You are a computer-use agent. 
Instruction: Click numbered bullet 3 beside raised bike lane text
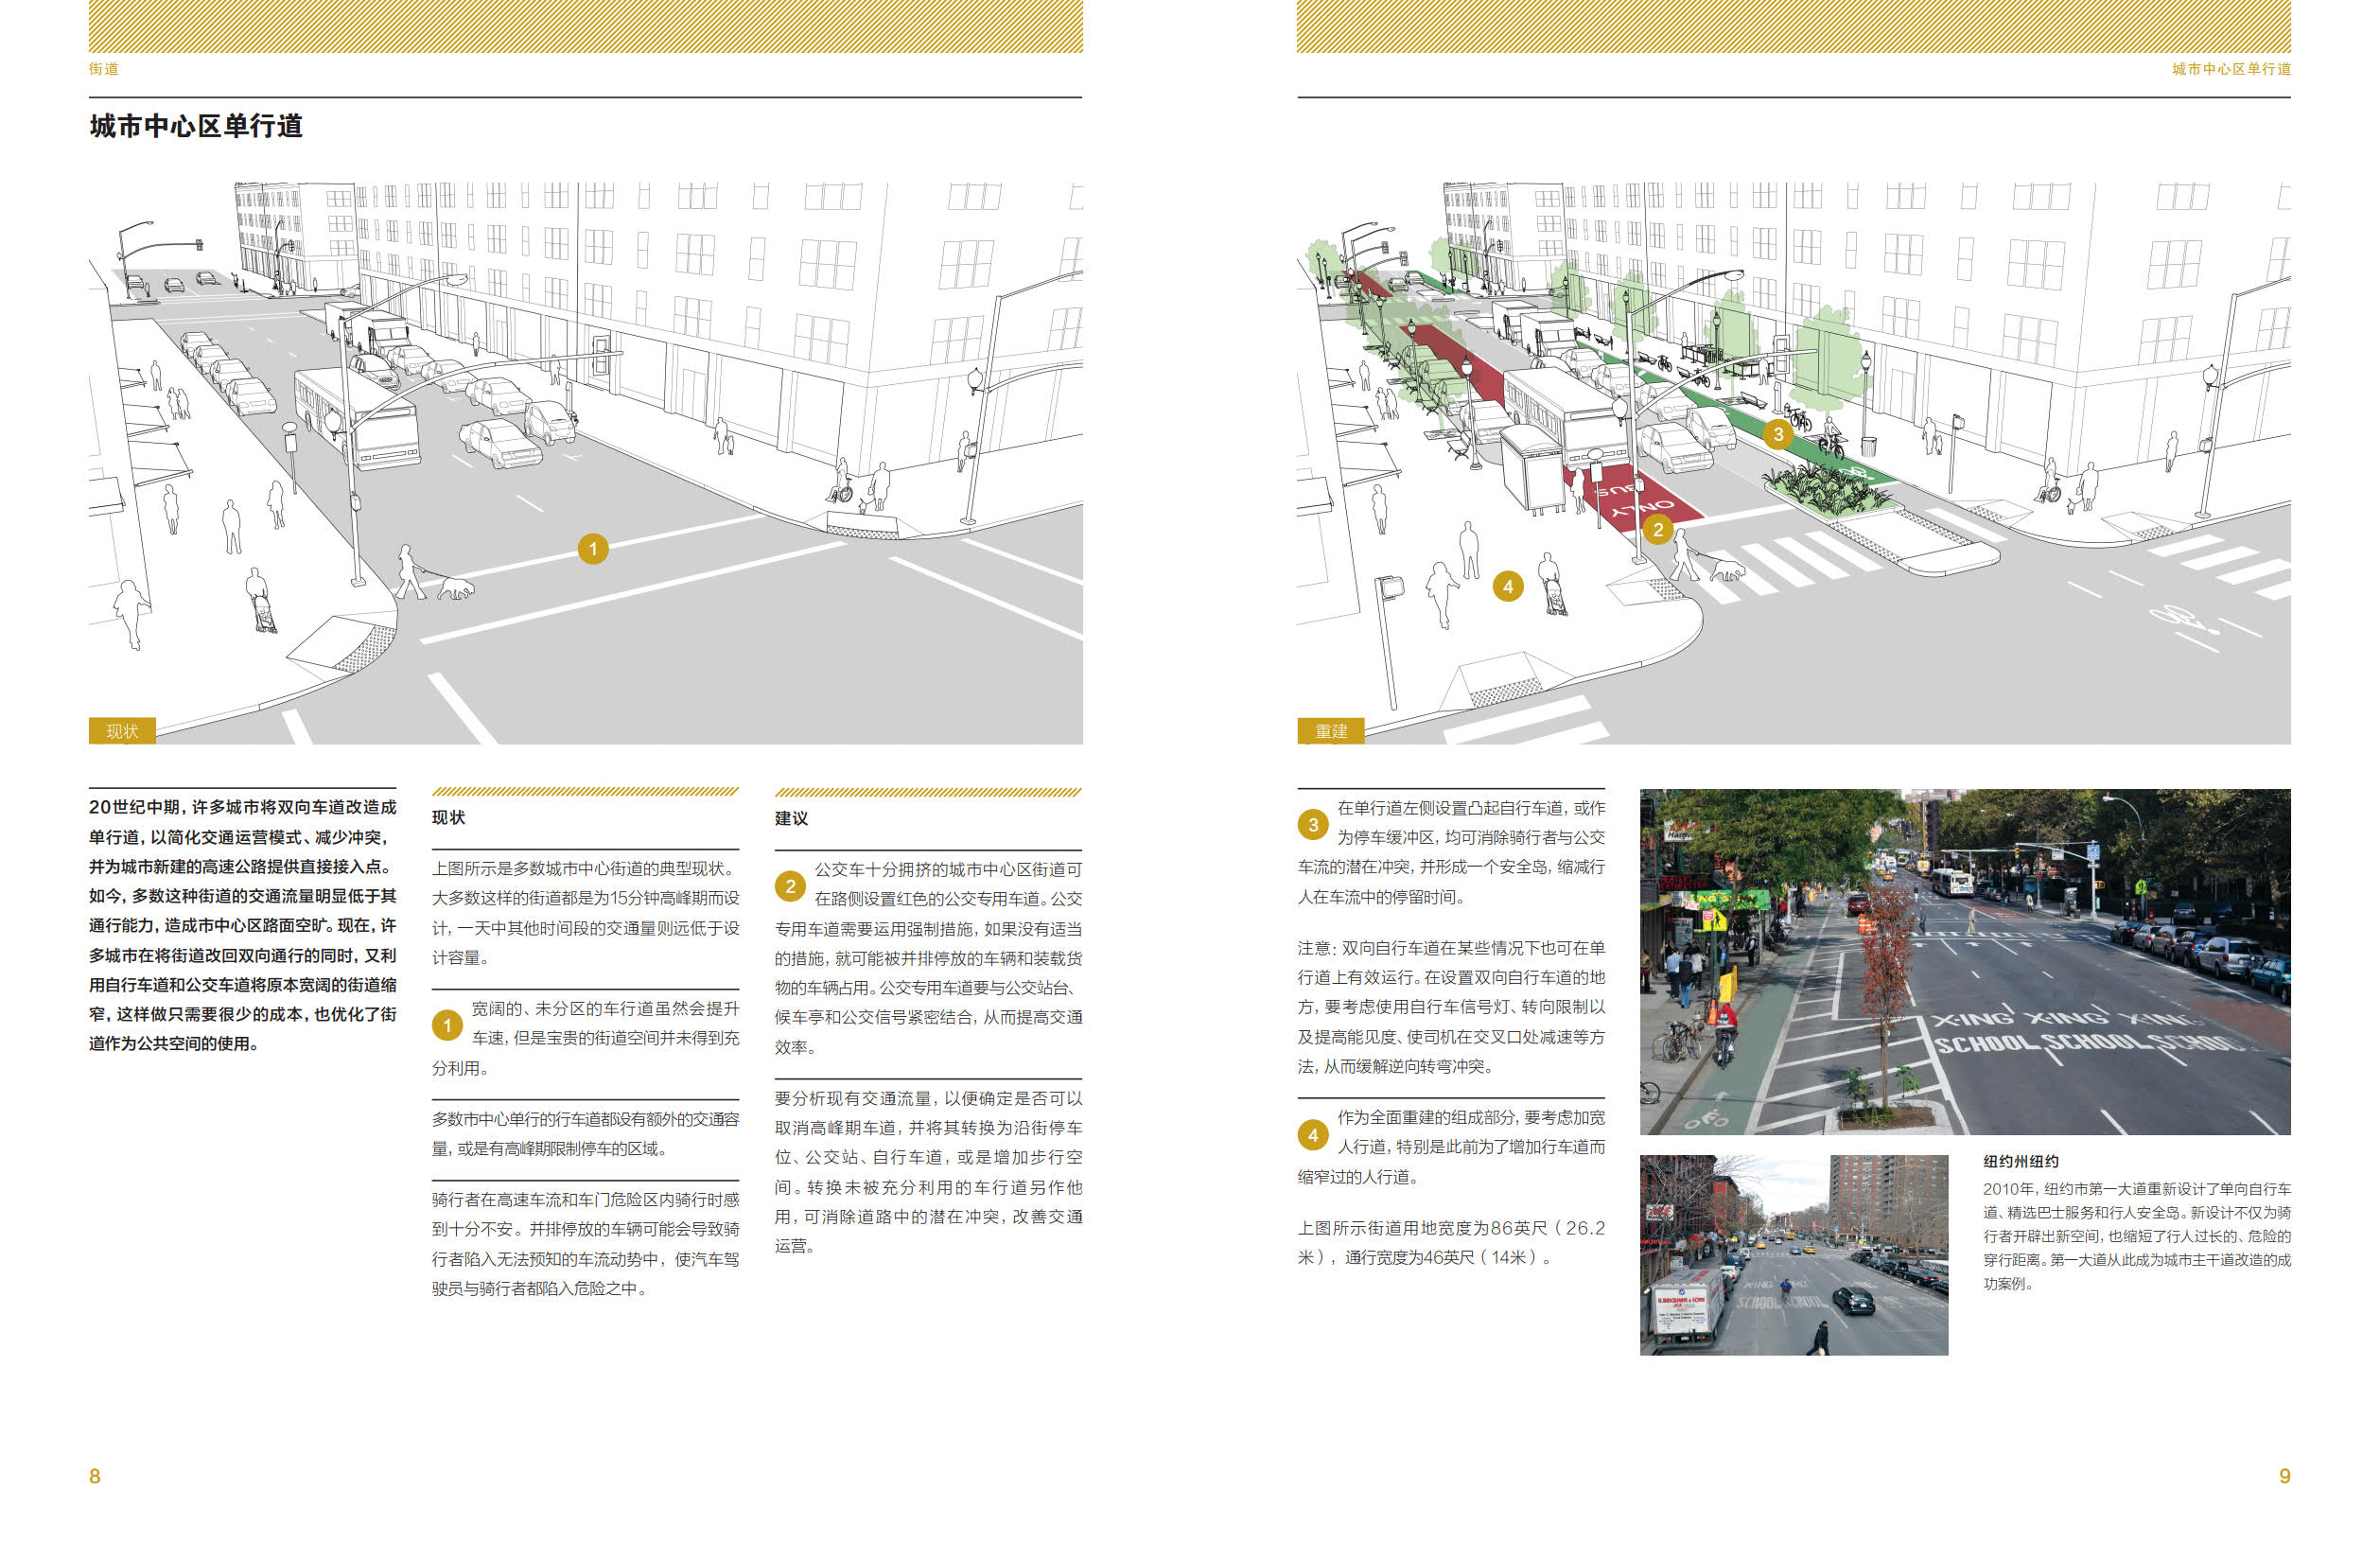coord(1313,824)
